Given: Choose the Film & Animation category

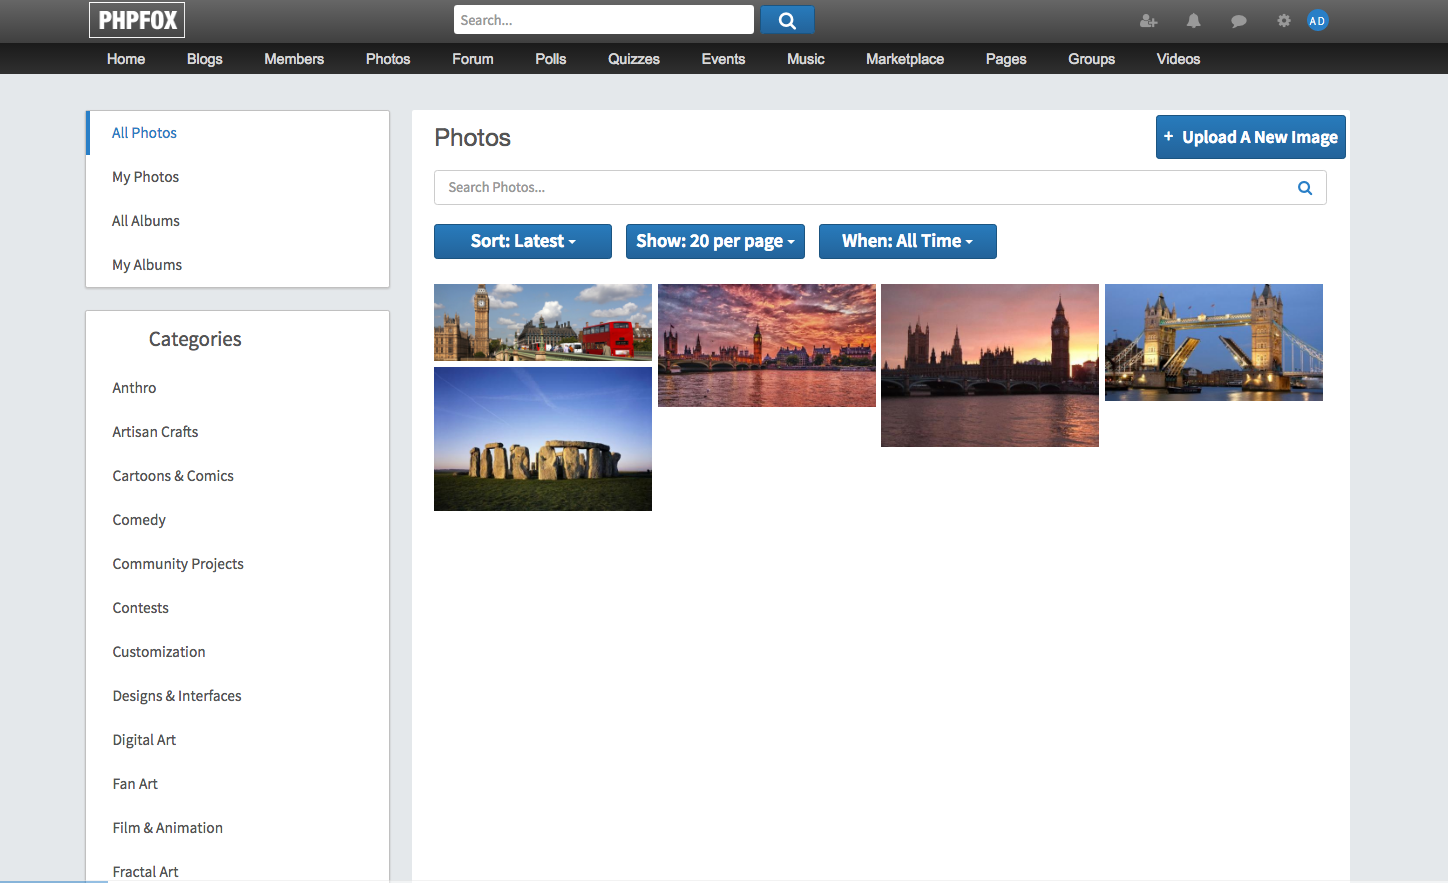Looking at the screenshot, I should 168,828.
